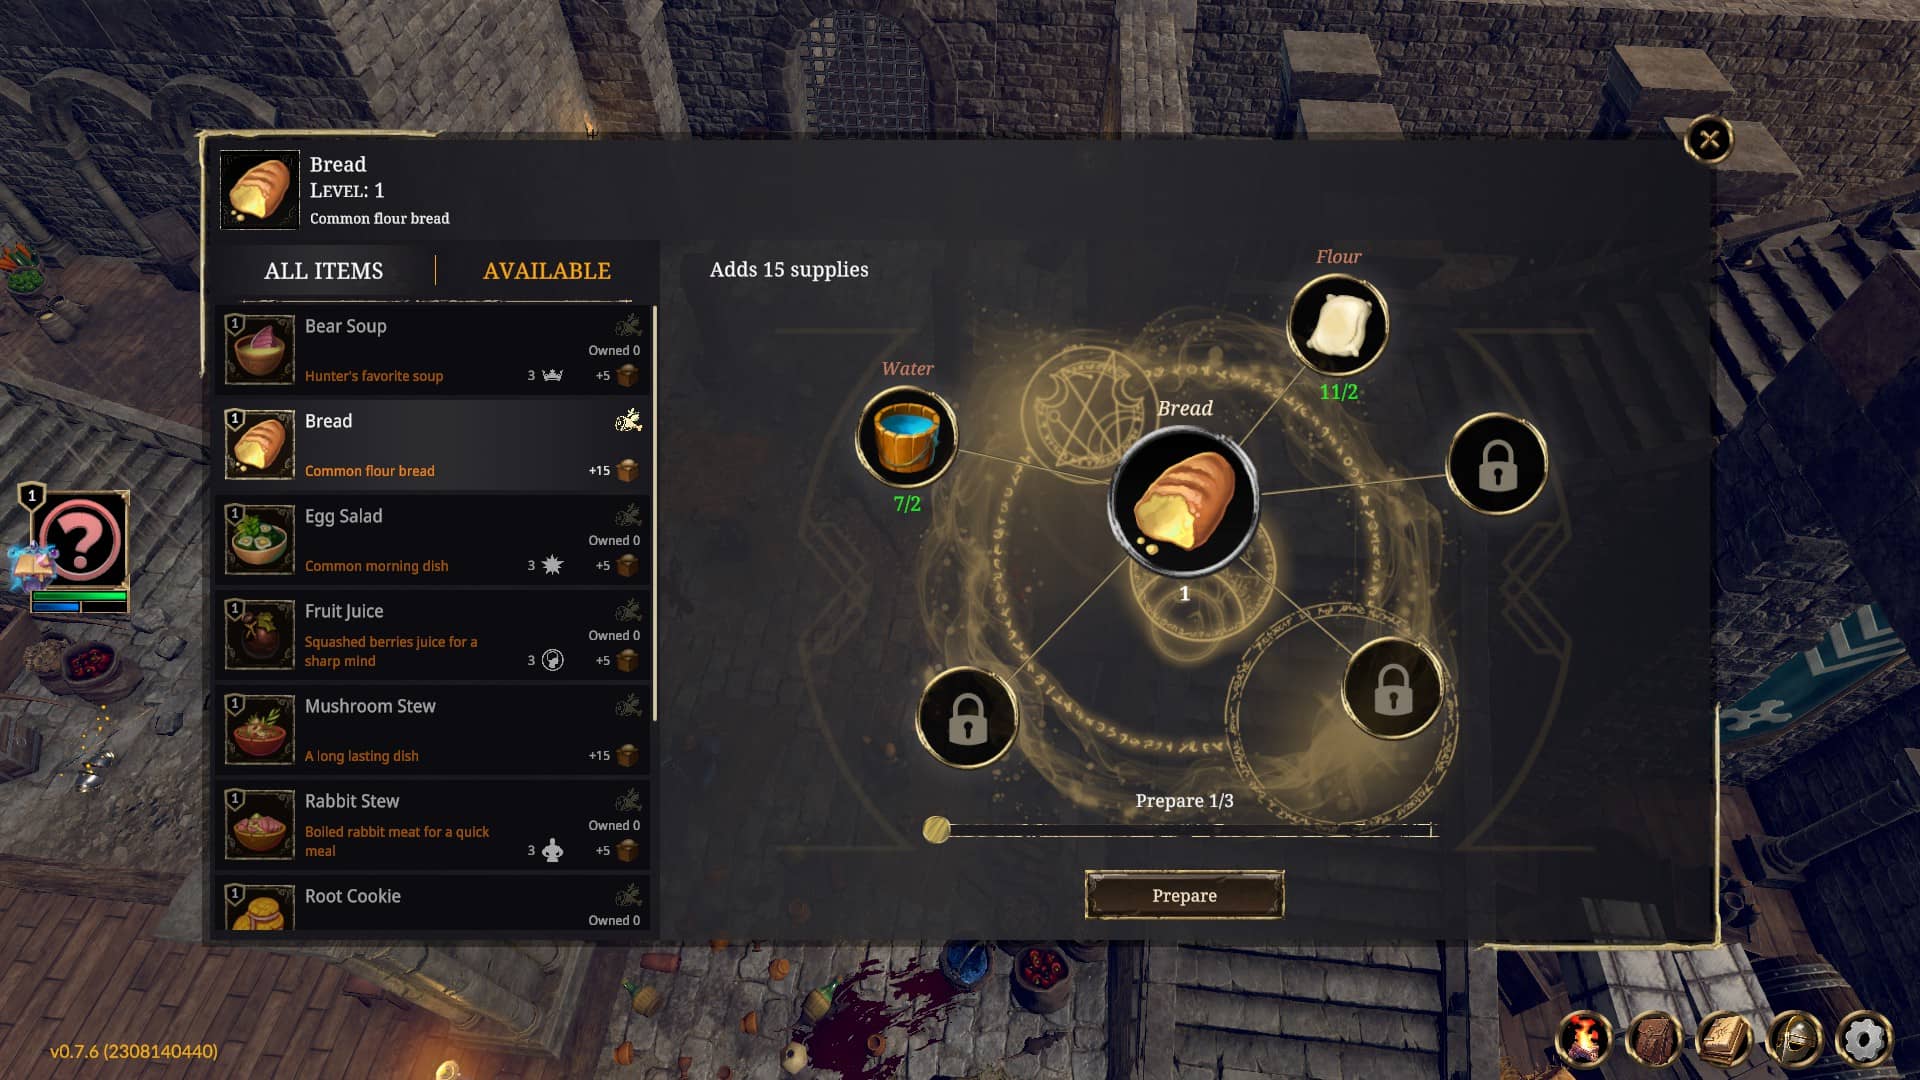Click the locked slot below the Flour icon
The image size is (1920, 1080).
(x=1497, y=464)
